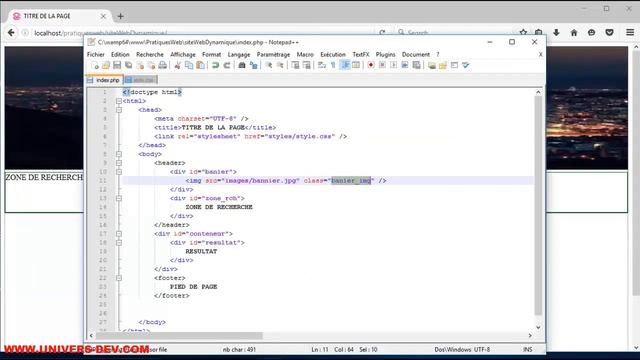Image resolution: width=640 pixels, height=360 pixels.
Task: Open the TextFX menu
Action: (x=360, y=54)
